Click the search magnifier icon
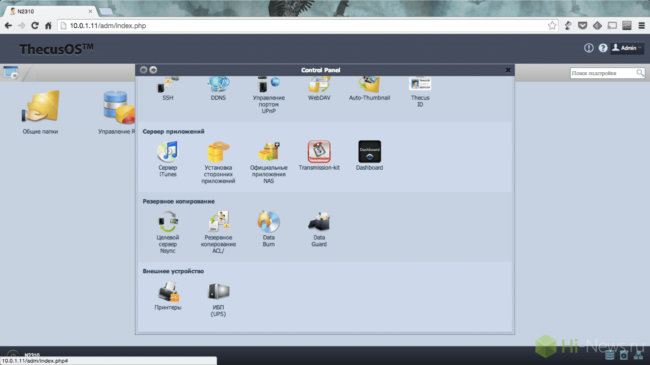650x365 pixels. point(640,73)
